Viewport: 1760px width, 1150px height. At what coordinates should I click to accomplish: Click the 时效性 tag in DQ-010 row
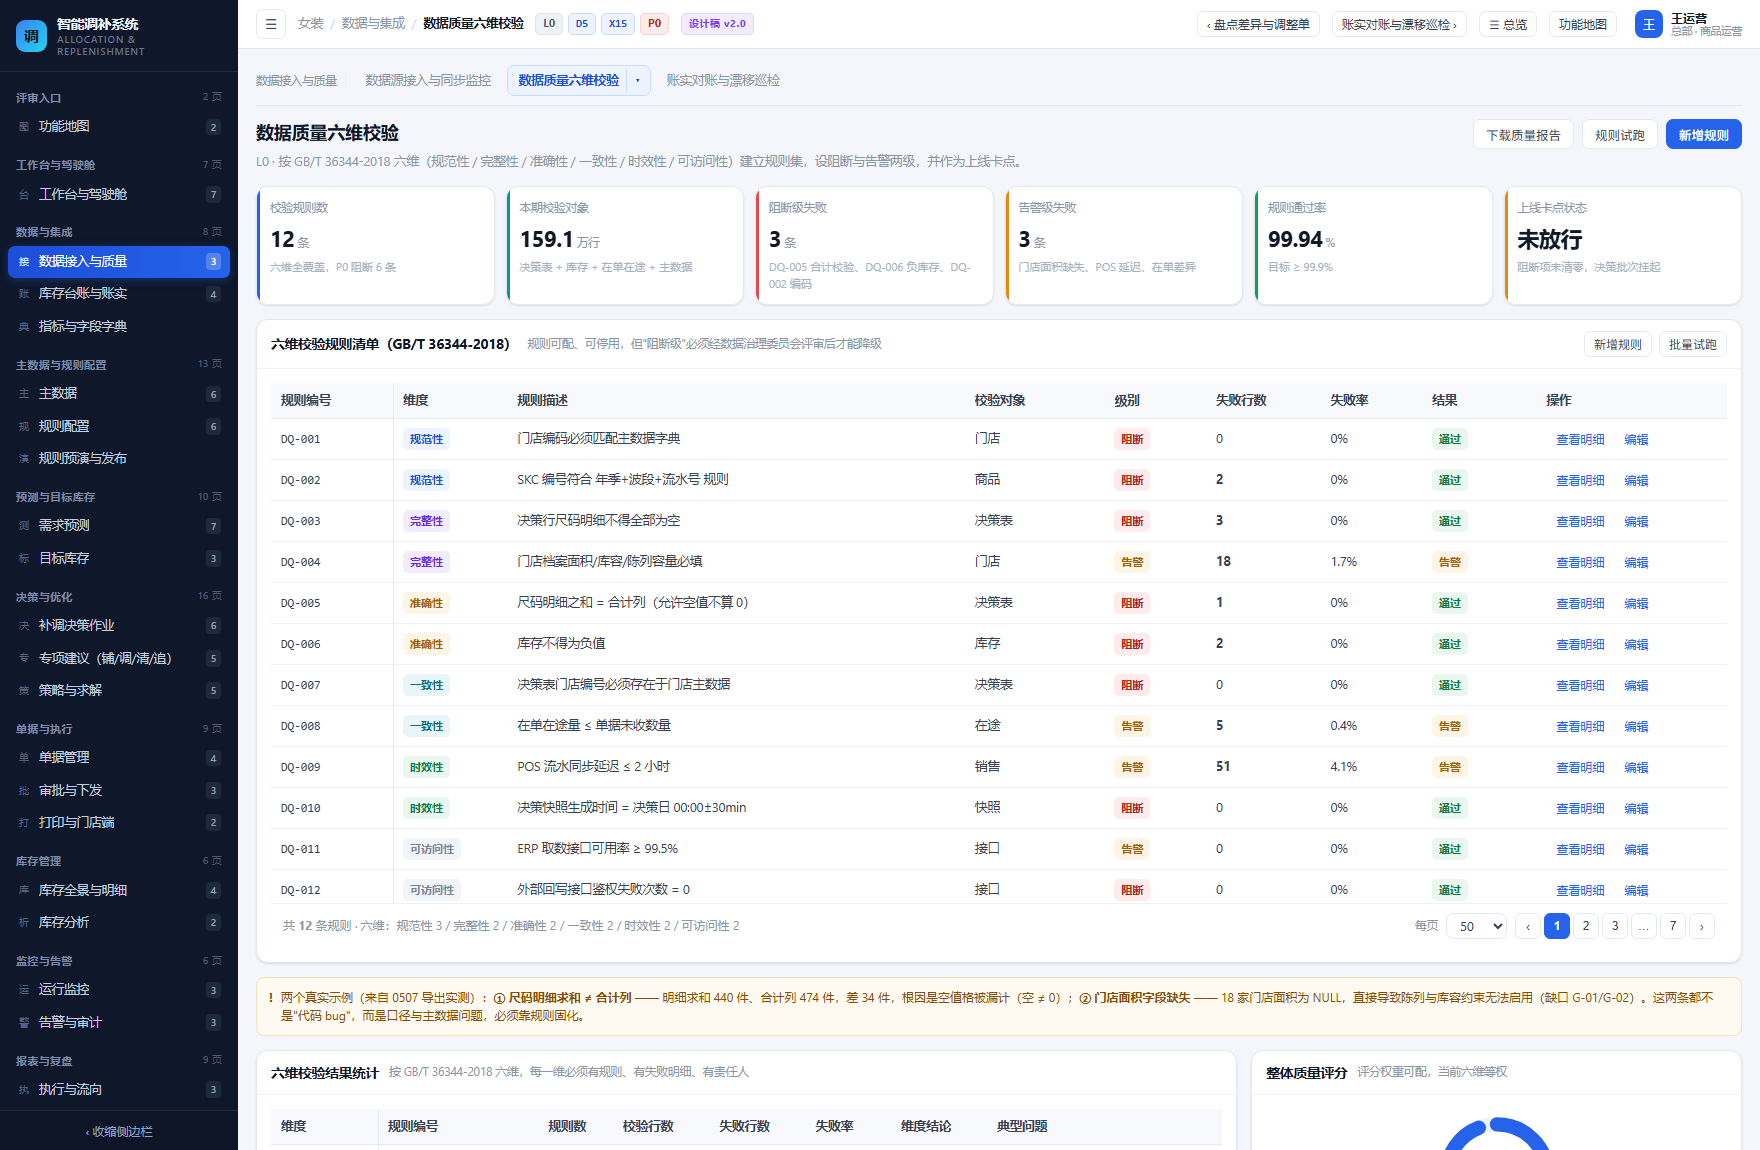coord(426,809)
